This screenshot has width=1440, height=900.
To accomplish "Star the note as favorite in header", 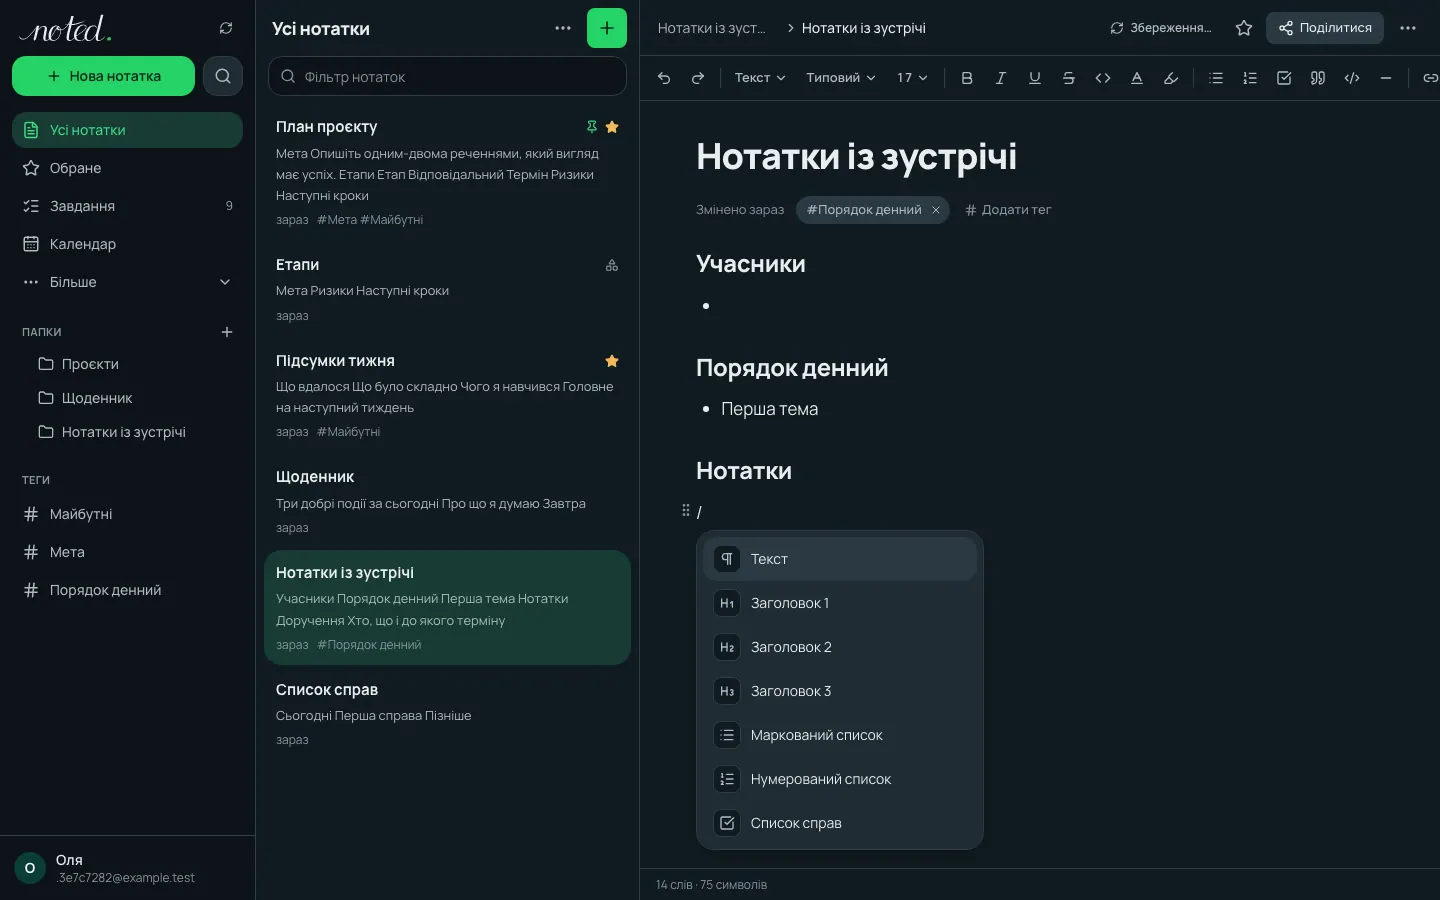I will 1244,28.
